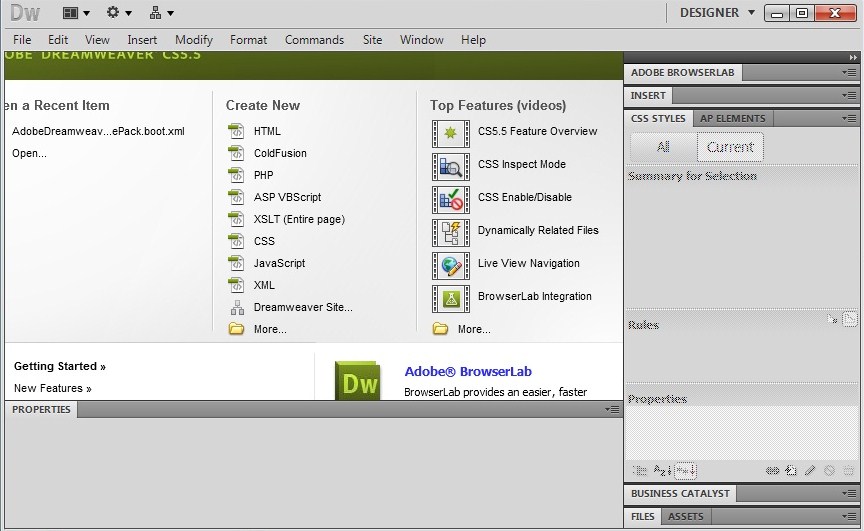The width and height of the screenshot is (864, 531).
Task: Click the Dynamically Related Files video icon
Action: point(451,232)
